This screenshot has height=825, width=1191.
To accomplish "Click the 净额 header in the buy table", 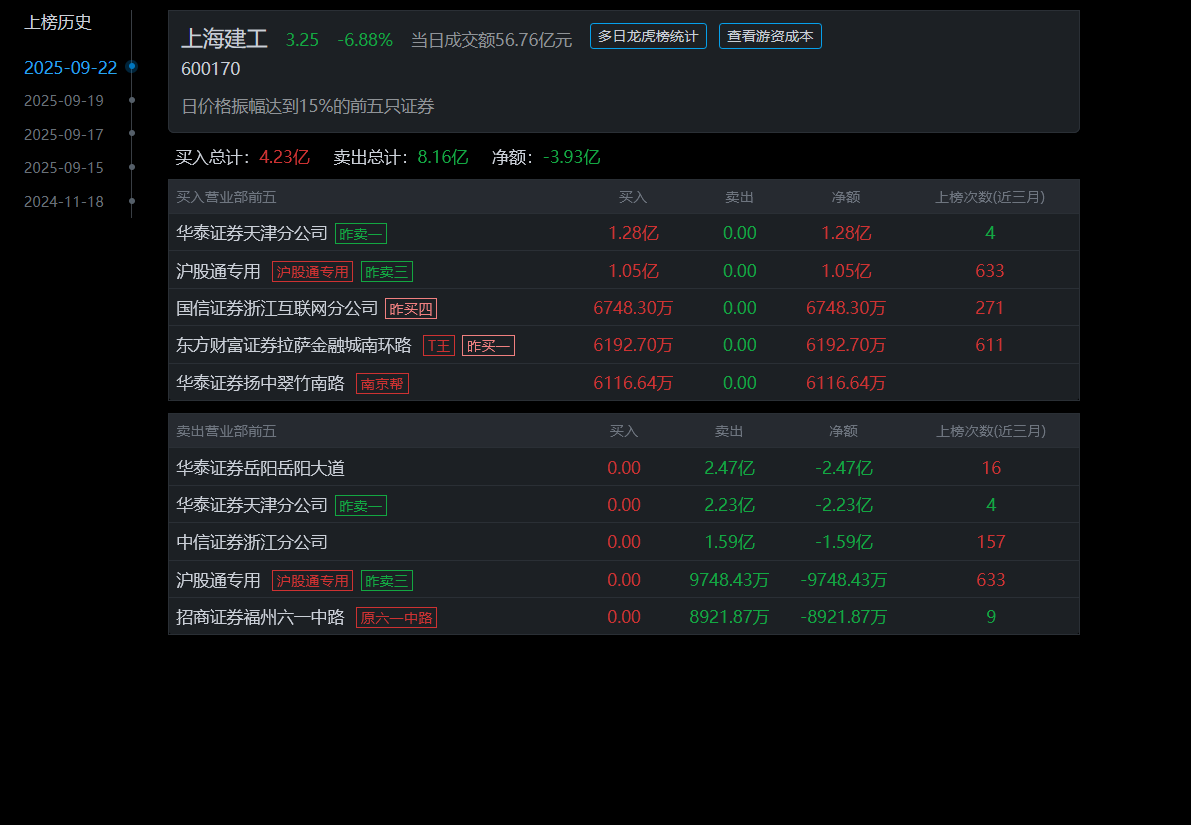I will point(845,198).
